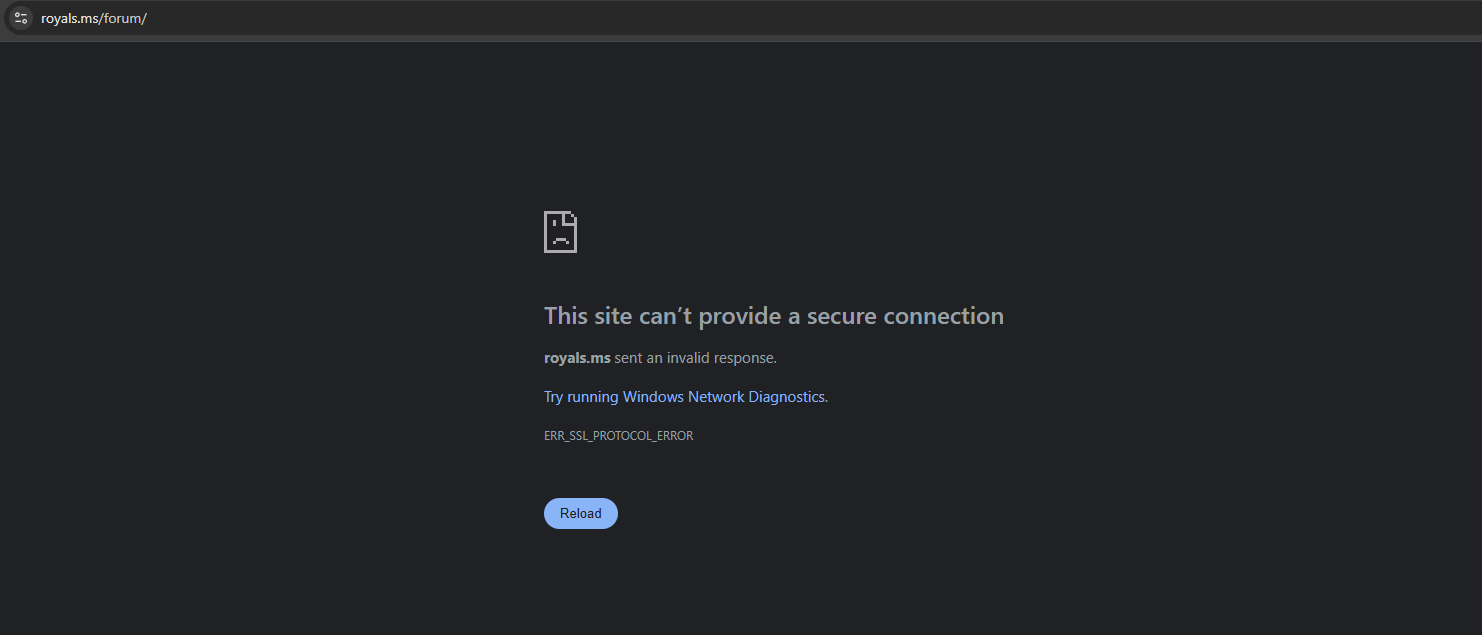Click the ERR_SSL_PROTOCOL_ERROR error code
1482x635 pixels.
click(x=618, y=436)
